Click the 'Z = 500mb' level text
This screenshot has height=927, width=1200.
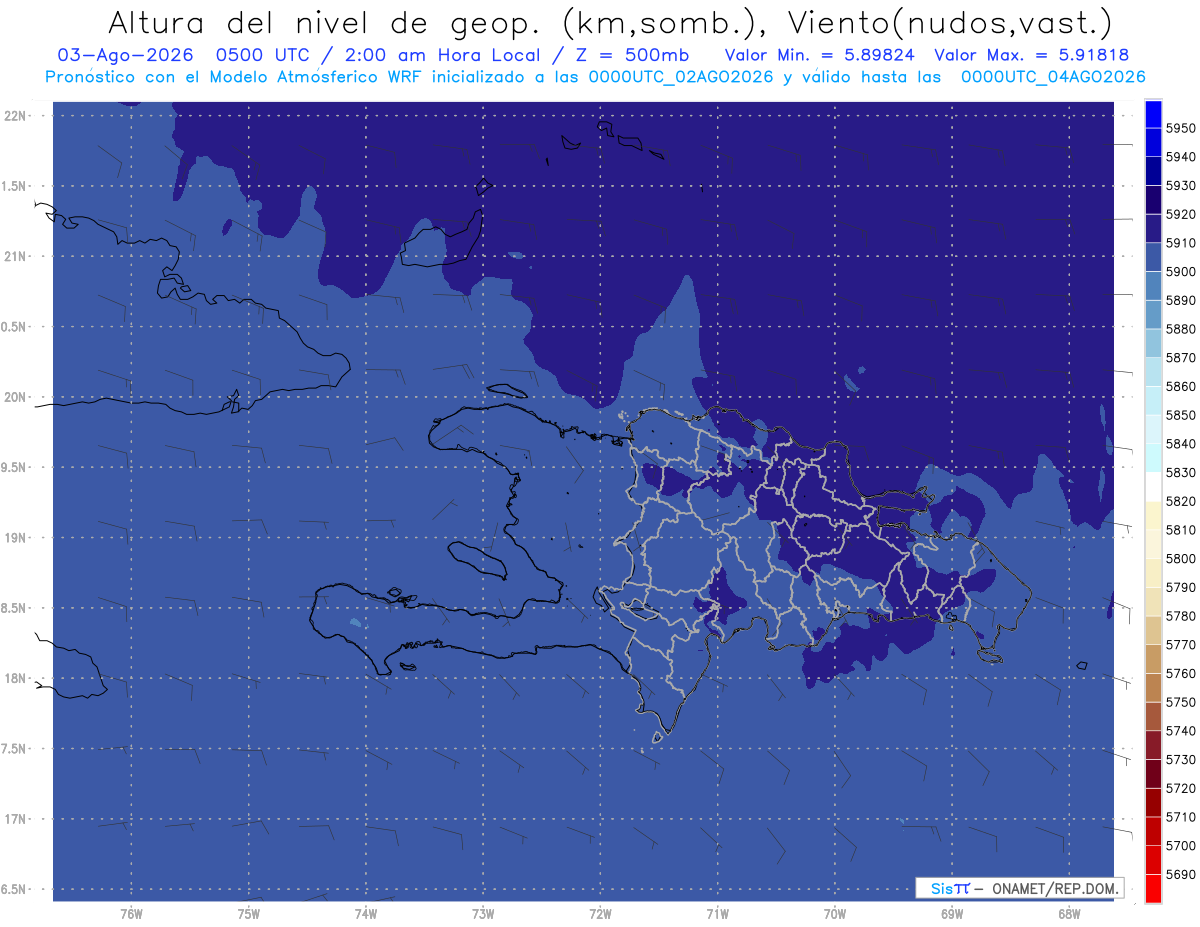[x=631, y=55]
